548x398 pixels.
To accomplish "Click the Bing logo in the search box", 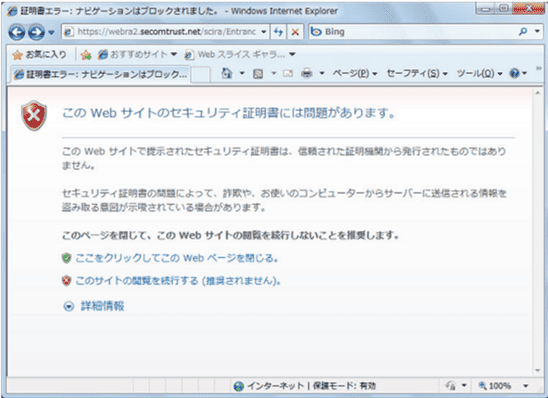I will click(316, 32).
